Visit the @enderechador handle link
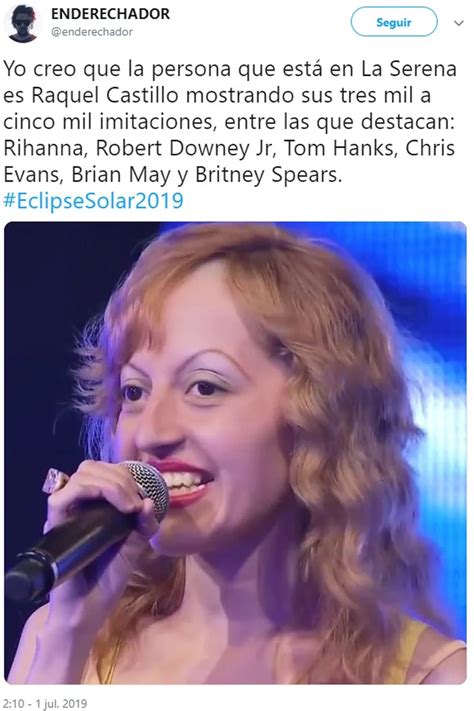The width and height of the screenshot is (474, 711). coord(92,32)
